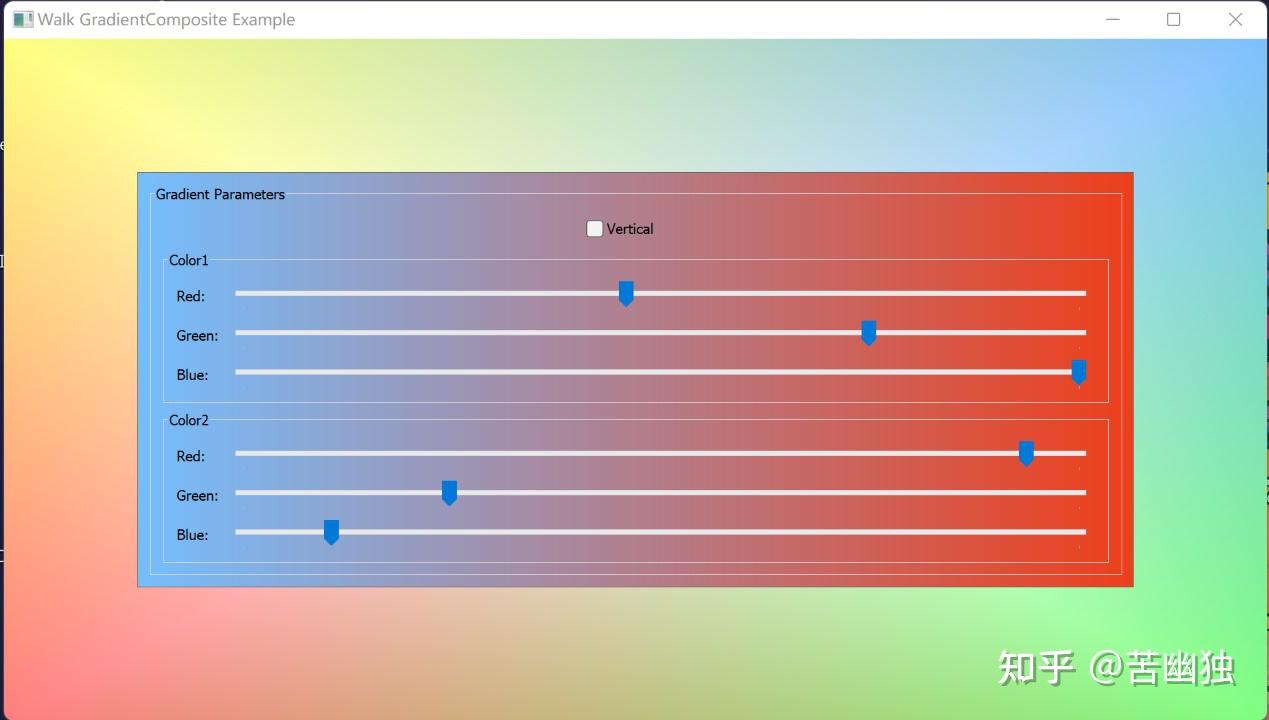This screenshot has width=1269, height=720.
Task: Click the Blue: label under Color1
Action: pos(193,375)
